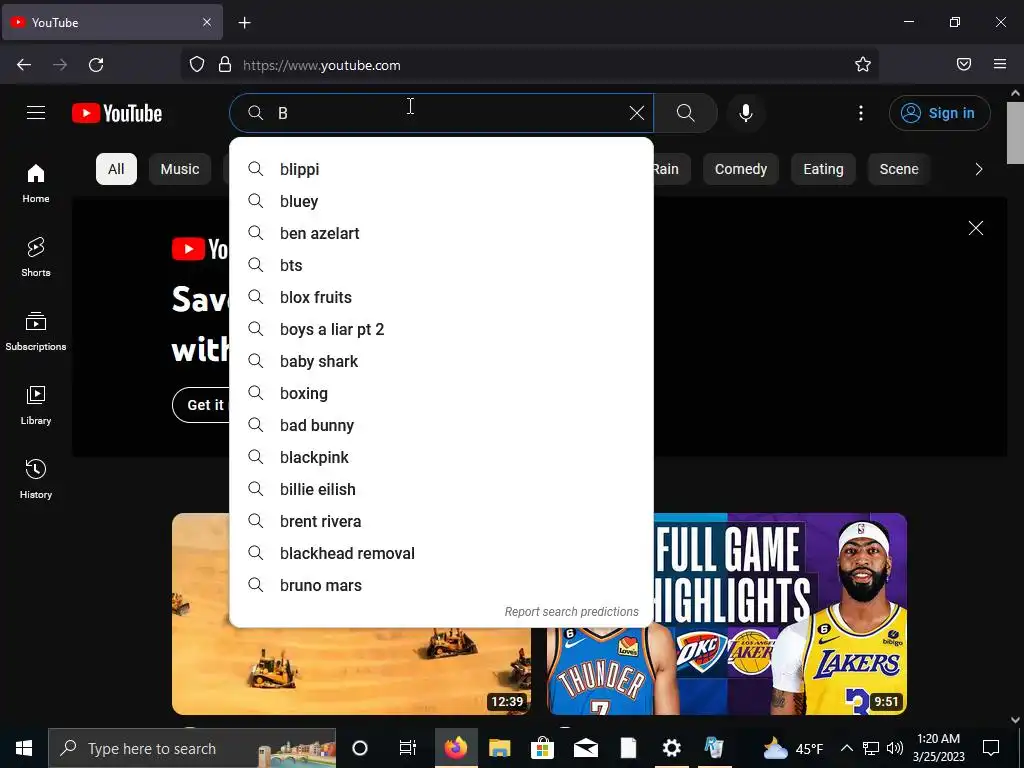Bookmark this page with star icon
The height and width of the screenshot is (768, 1024).
(x=863, y=64)
